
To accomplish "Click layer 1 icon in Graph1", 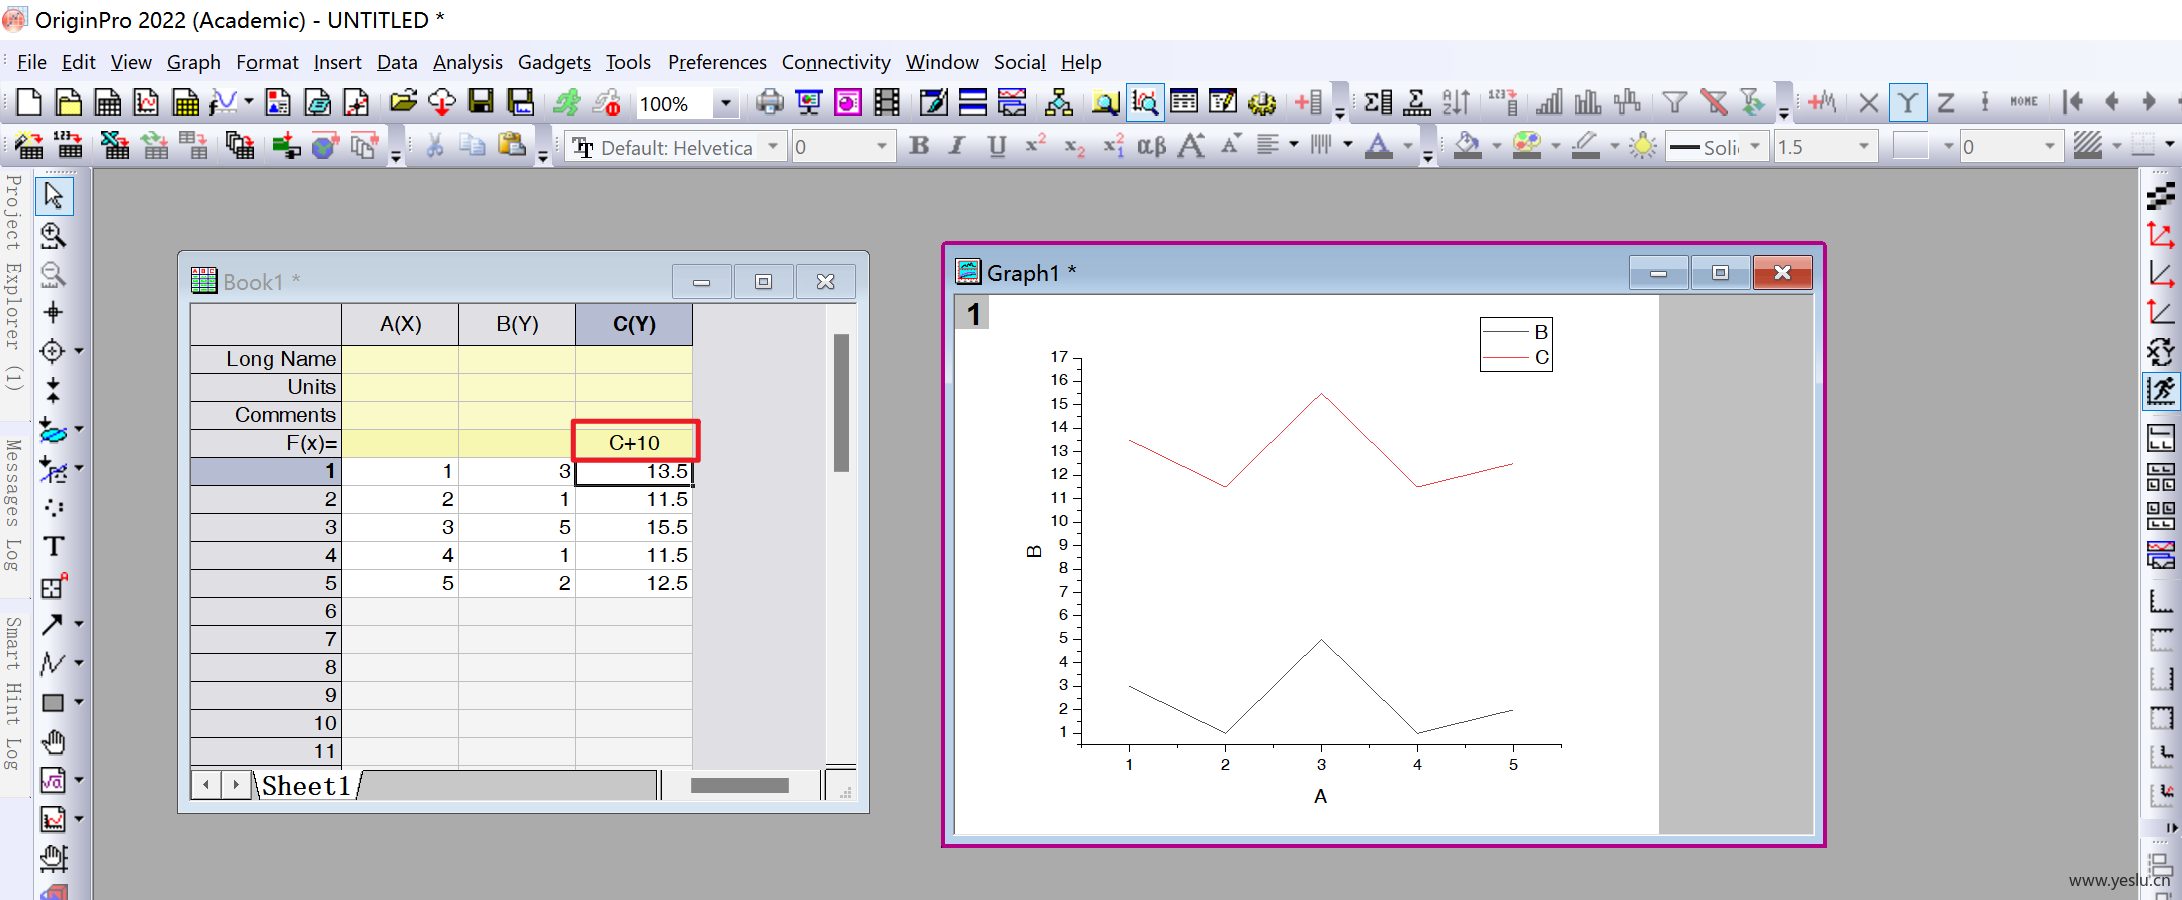I will [x=973, y=314].
